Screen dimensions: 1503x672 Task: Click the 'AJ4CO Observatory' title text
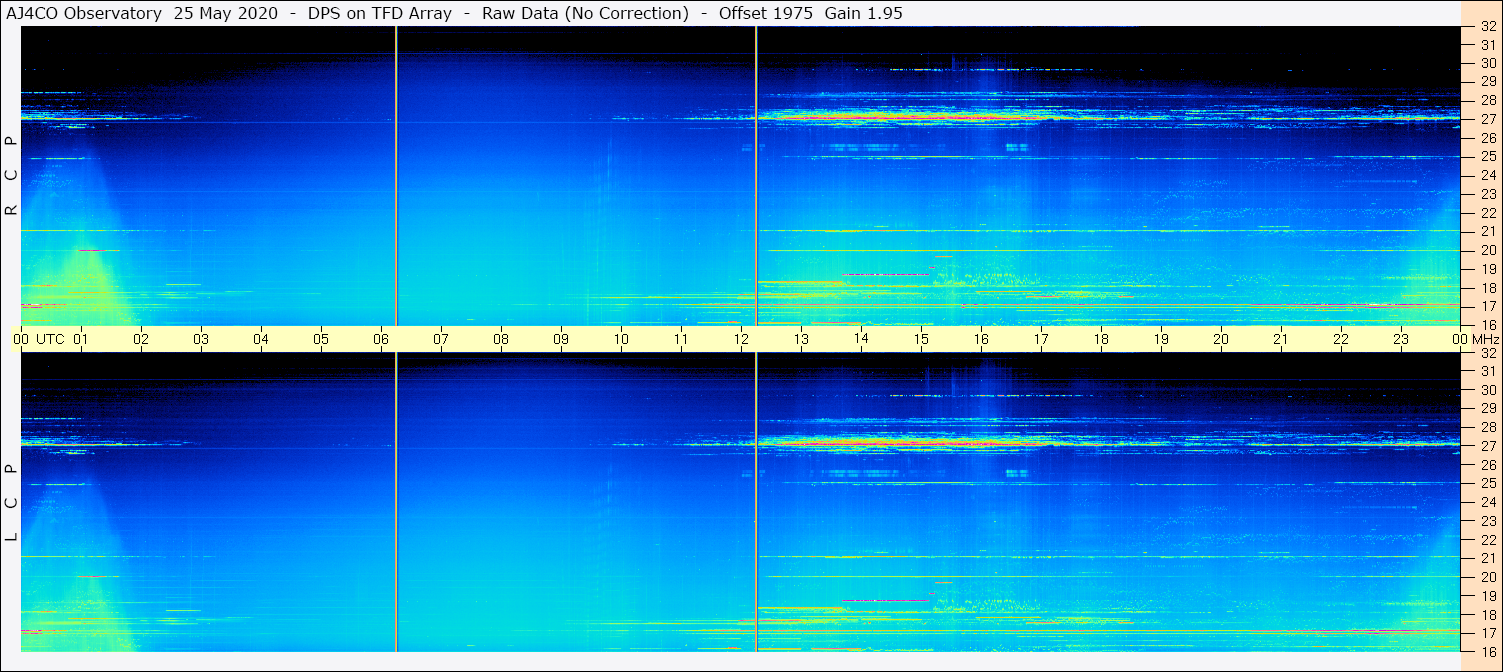click(x=84, y=13)
